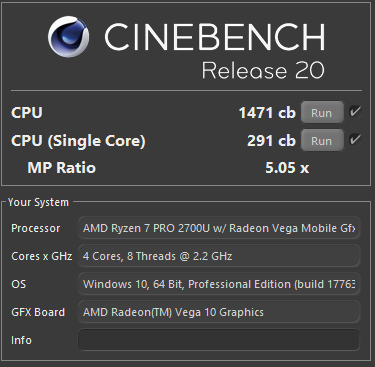Click the 291 cb single core score

pyautogui.click(x=271, y=141)
